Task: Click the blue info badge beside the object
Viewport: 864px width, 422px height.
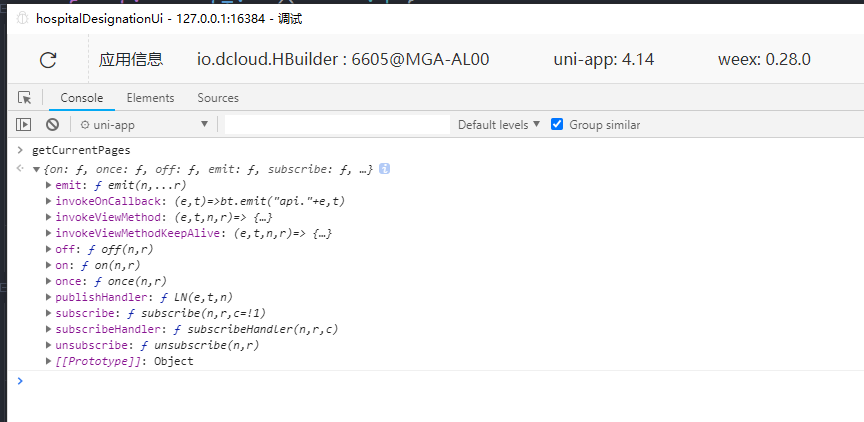Action: [385, 169]
